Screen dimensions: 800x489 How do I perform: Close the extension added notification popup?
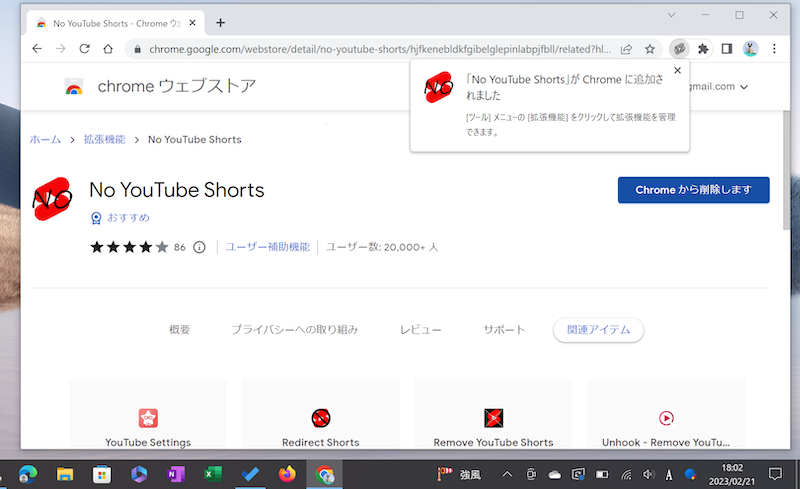click(677, 70)
